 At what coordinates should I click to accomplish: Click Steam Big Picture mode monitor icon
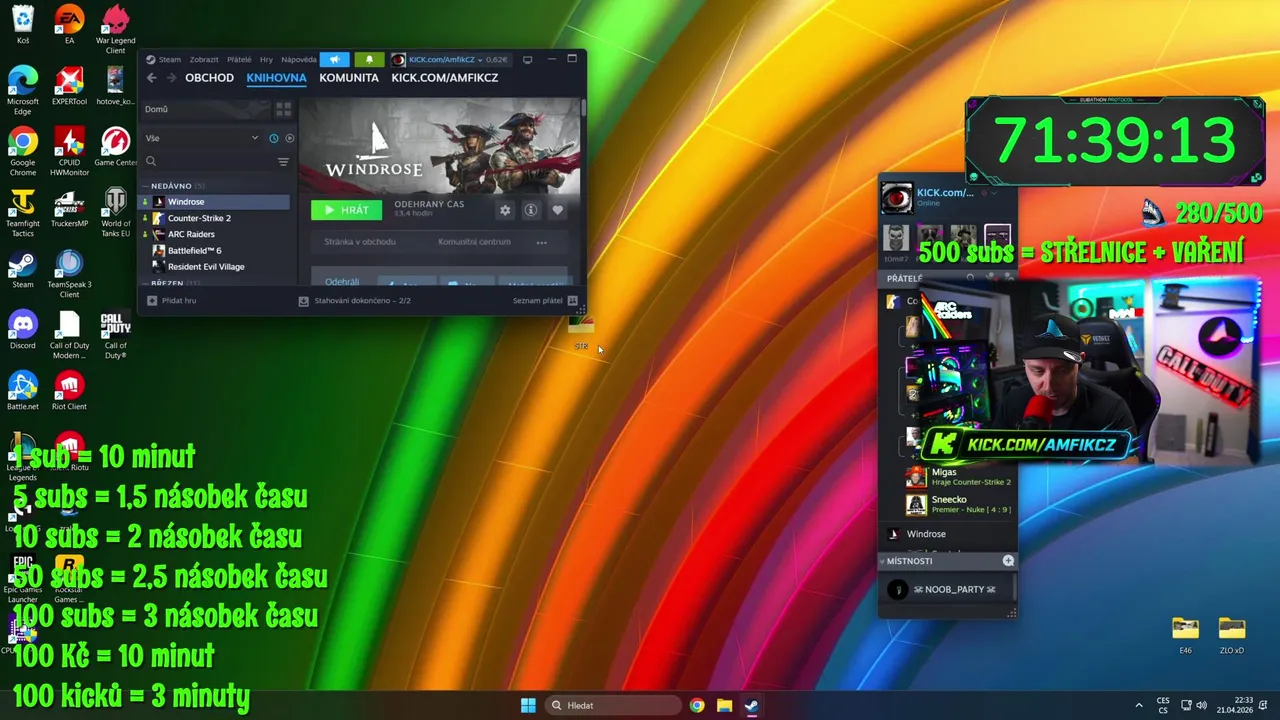pos(528,59)
